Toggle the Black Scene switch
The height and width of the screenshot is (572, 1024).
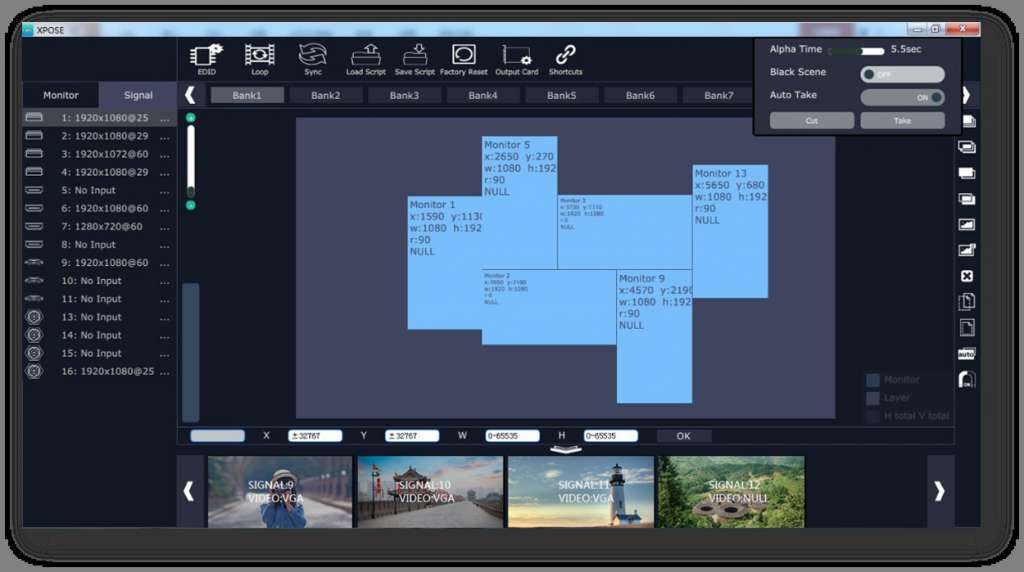(902, 74)
